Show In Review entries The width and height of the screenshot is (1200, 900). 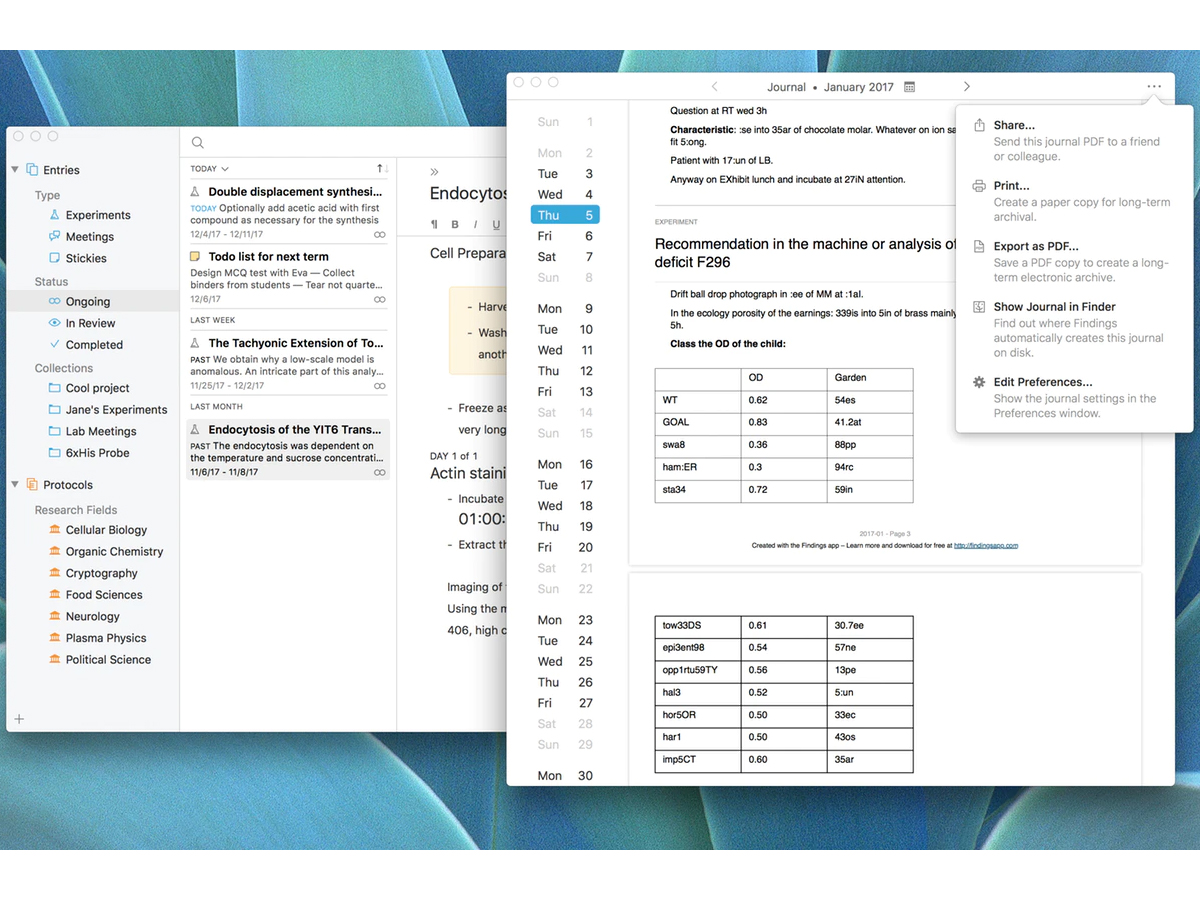tap(90, 323)
